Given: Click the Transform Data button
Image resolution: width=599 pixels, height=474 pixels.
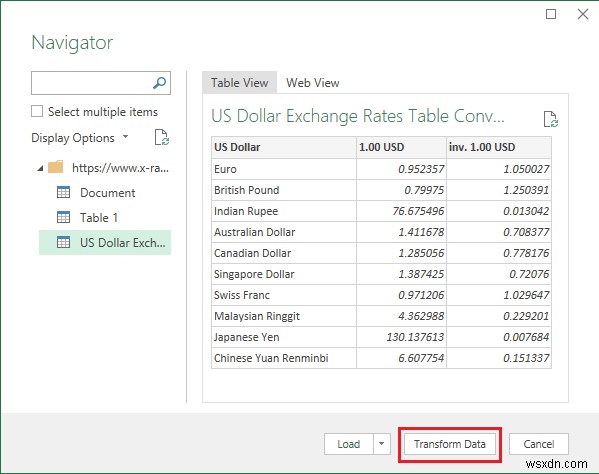Looking at the screenshot, I should [x=450, y=444].
